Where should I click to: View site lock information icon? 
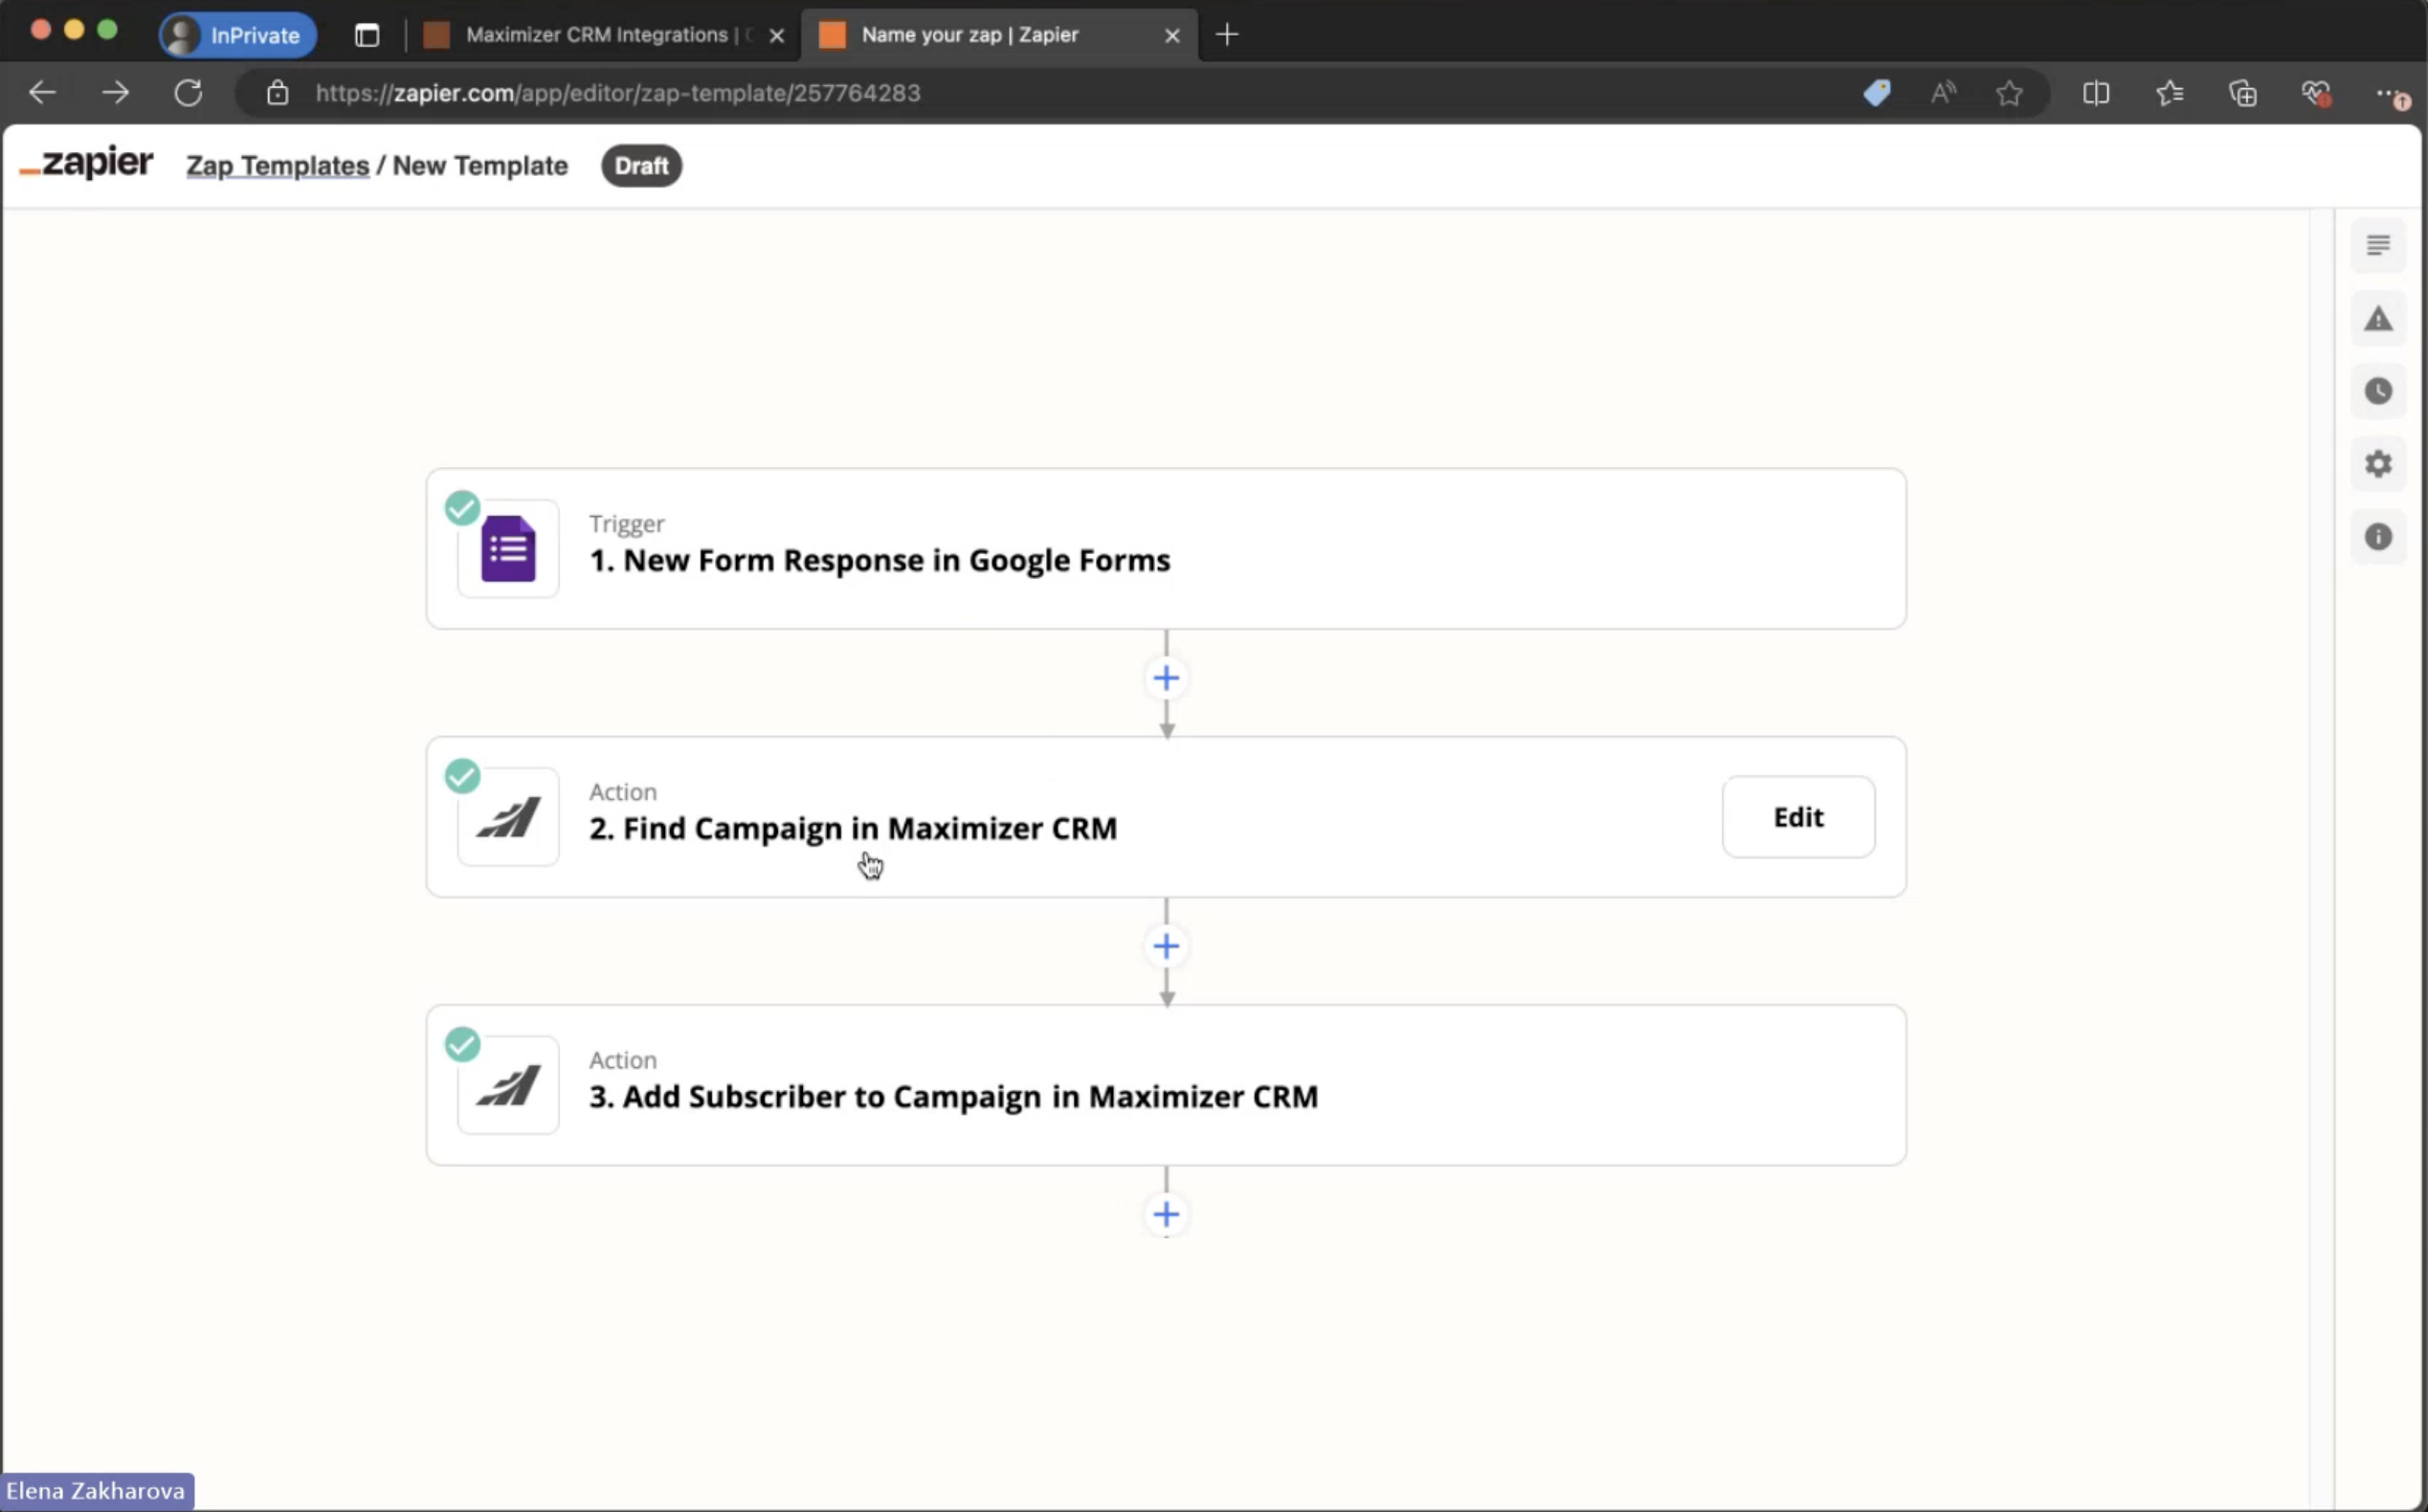(277, 93)
